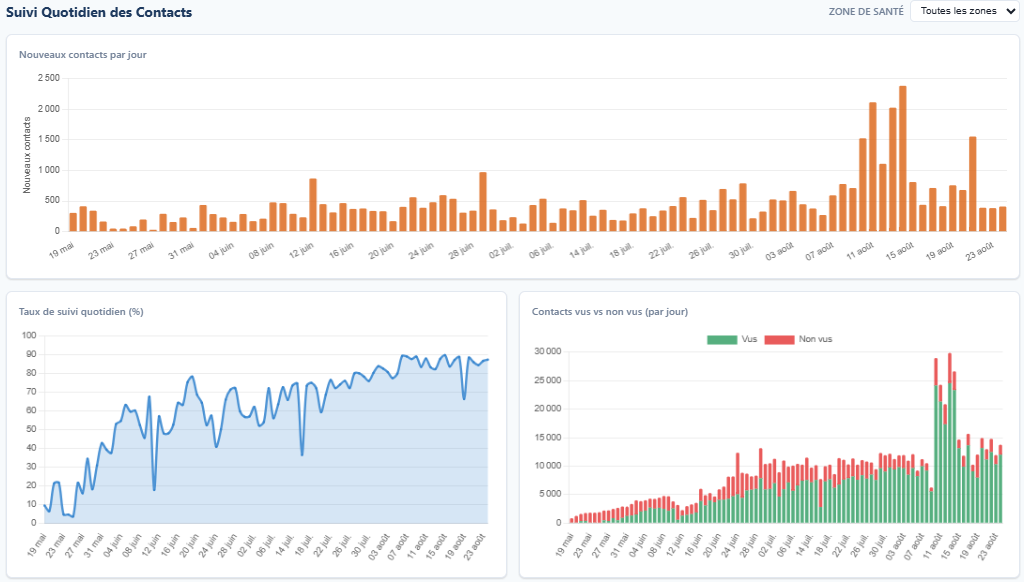Screen dimensions: 1024x582
Task: Click 28 juin on the Nouveaux contacts chart axis
Action: tap(462, 250)
